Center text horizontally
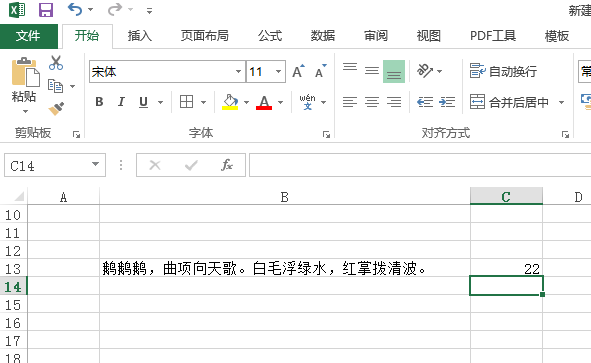Viewport: 591px width, 363px height. (372, 102)
